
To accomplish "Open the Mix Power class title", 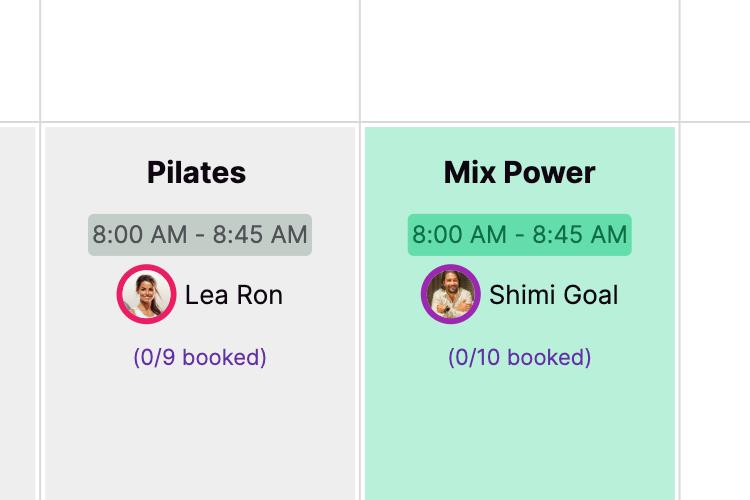I will click(x=519, y=172).
